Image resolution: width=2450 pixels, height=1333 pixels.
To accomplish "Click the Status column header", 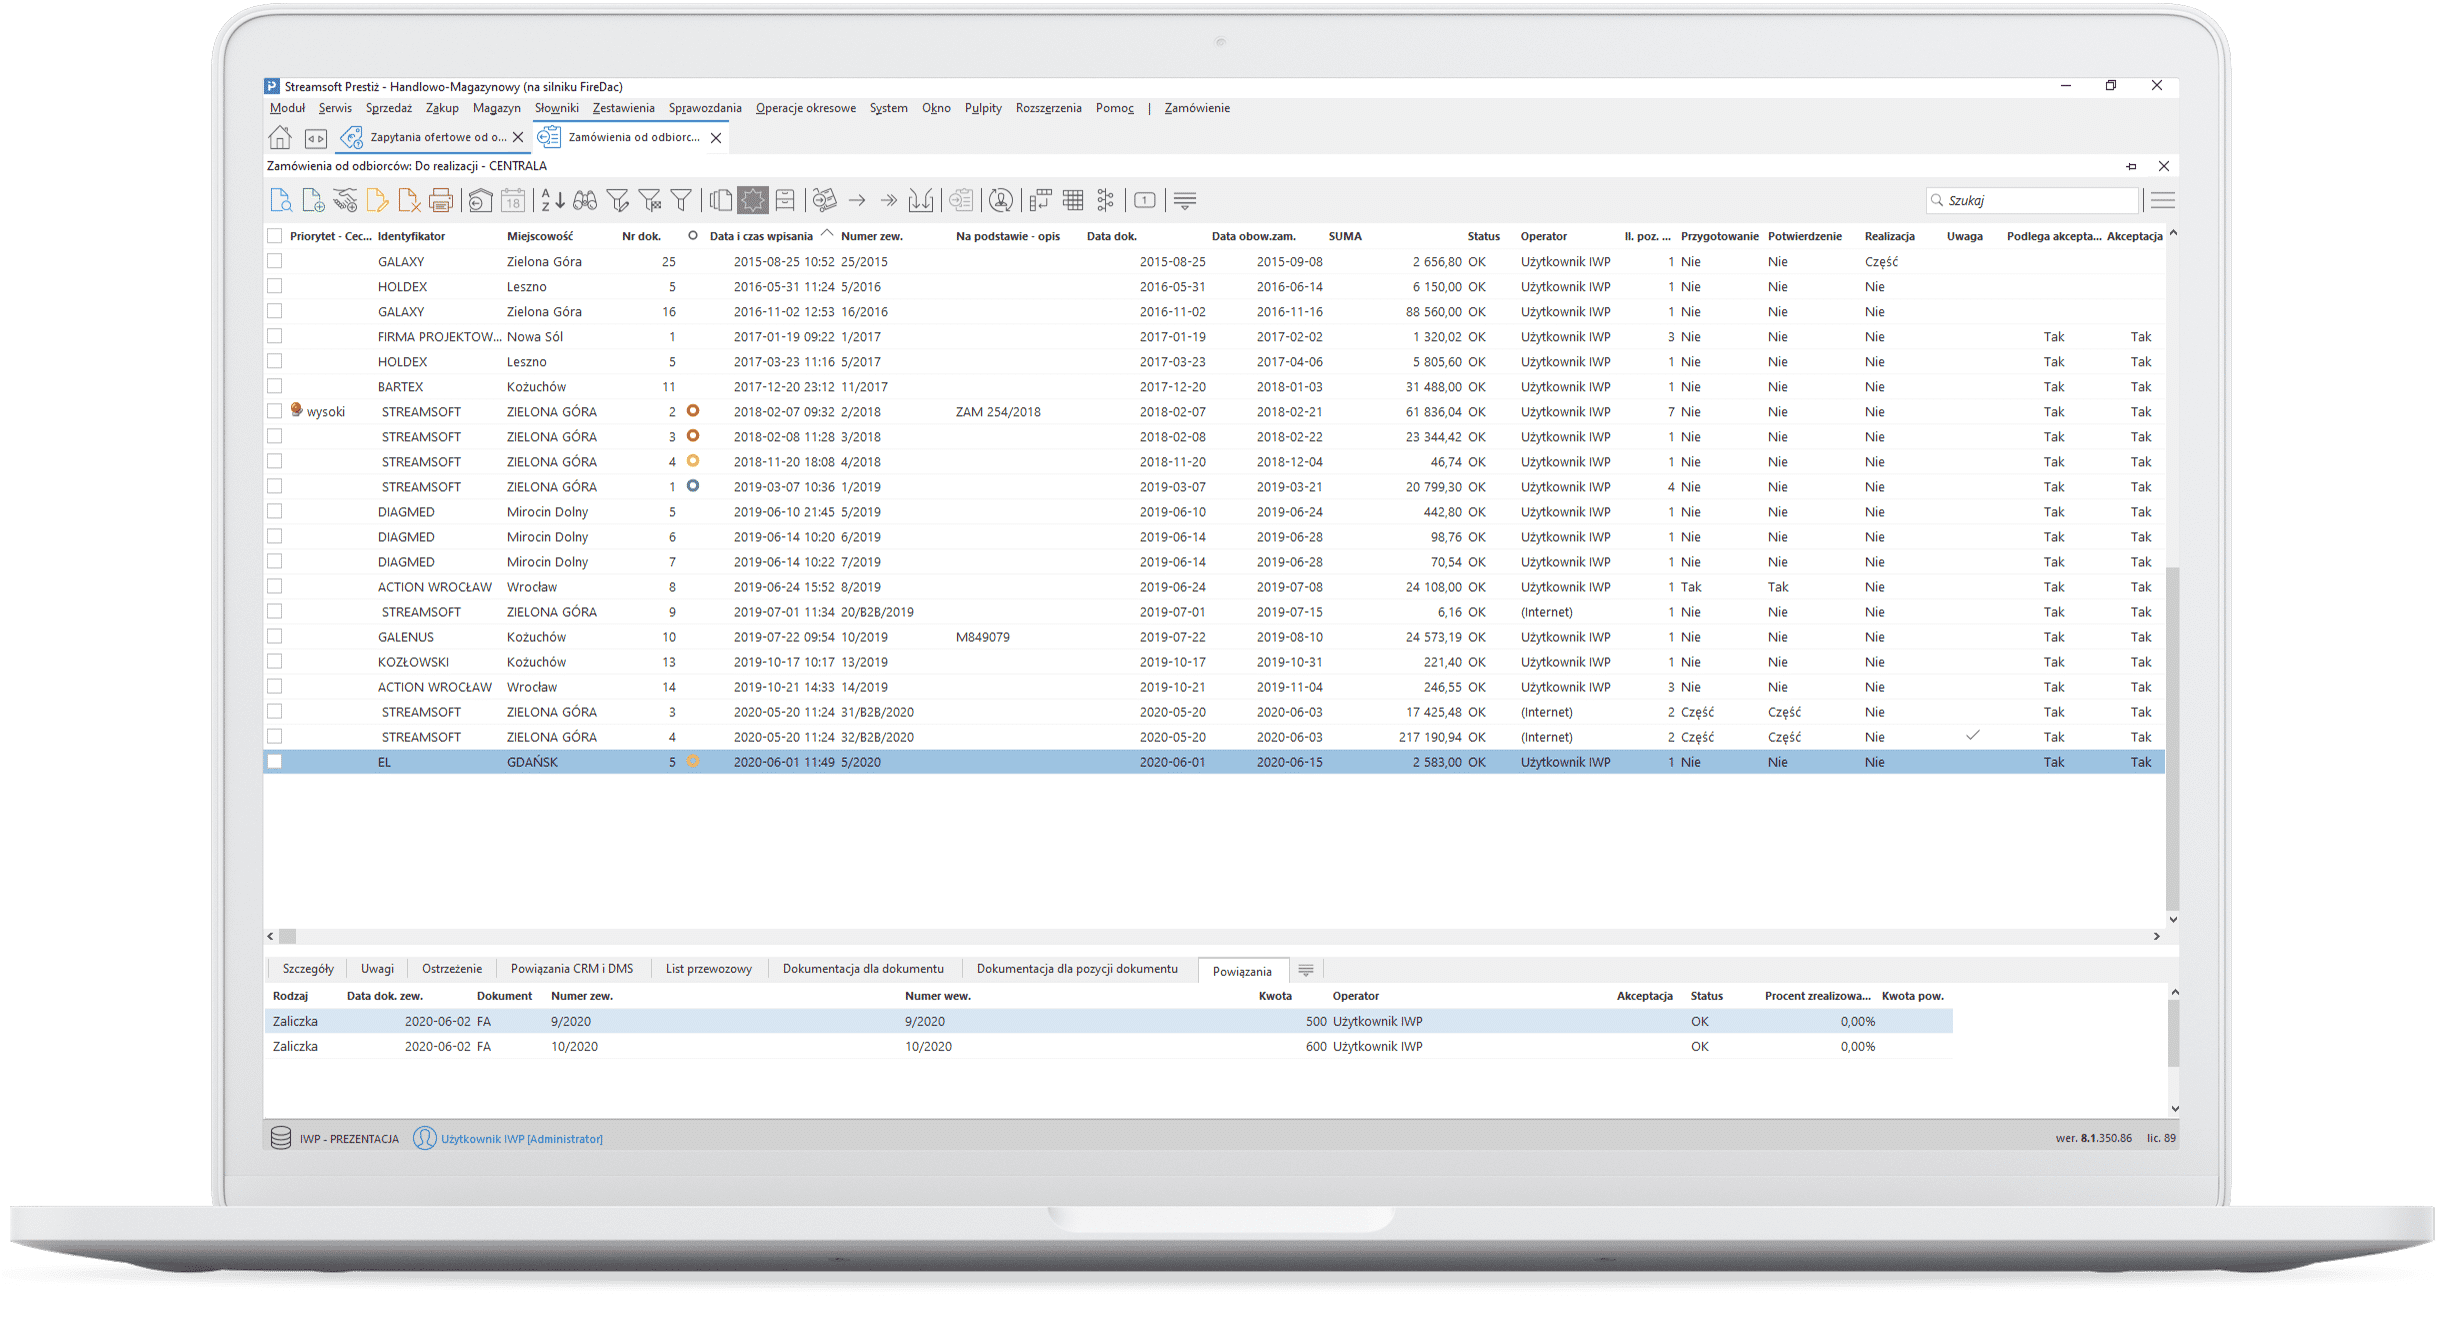I will [1483, 236].
